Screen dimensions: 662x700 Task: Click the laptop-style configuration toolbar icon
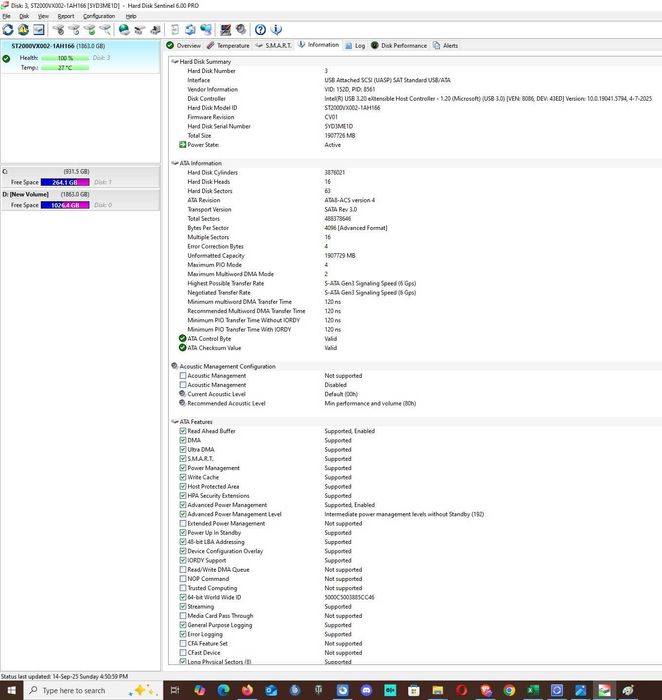pos(225,30)
